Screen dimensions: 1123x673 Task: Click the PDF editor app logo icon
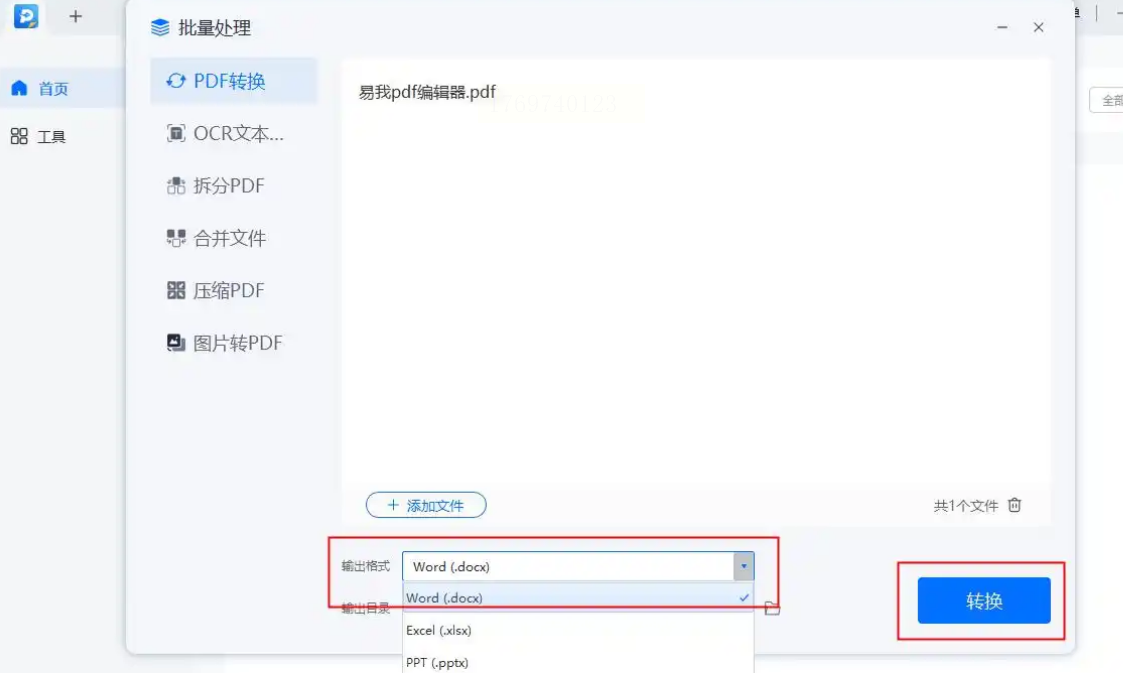(x=26, y=16)
